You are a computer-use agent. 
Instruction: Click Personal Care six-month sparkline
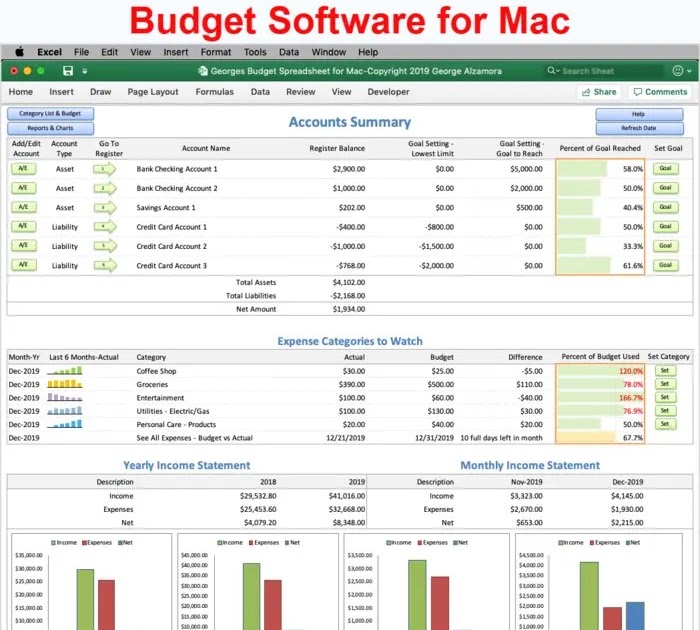(x=65, y=424)
